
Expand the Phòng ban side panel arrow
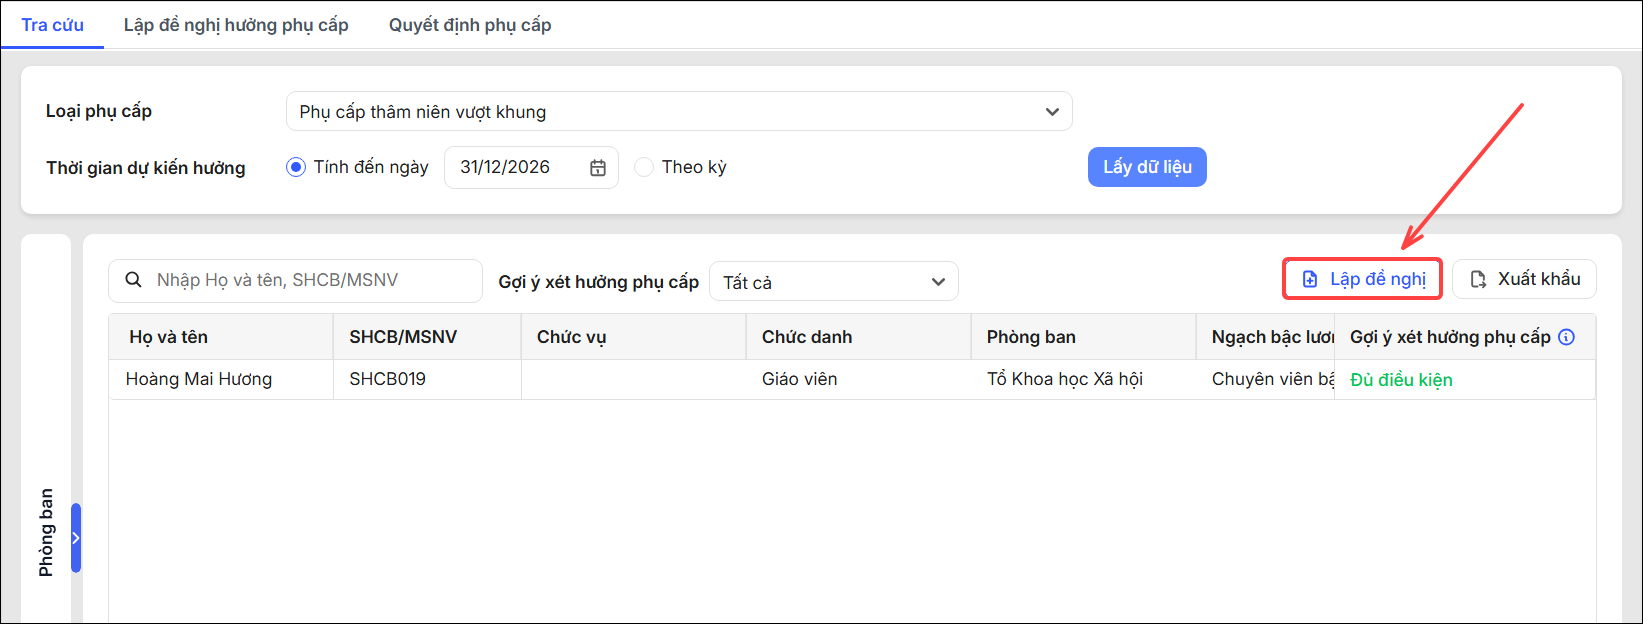point(76,538)
